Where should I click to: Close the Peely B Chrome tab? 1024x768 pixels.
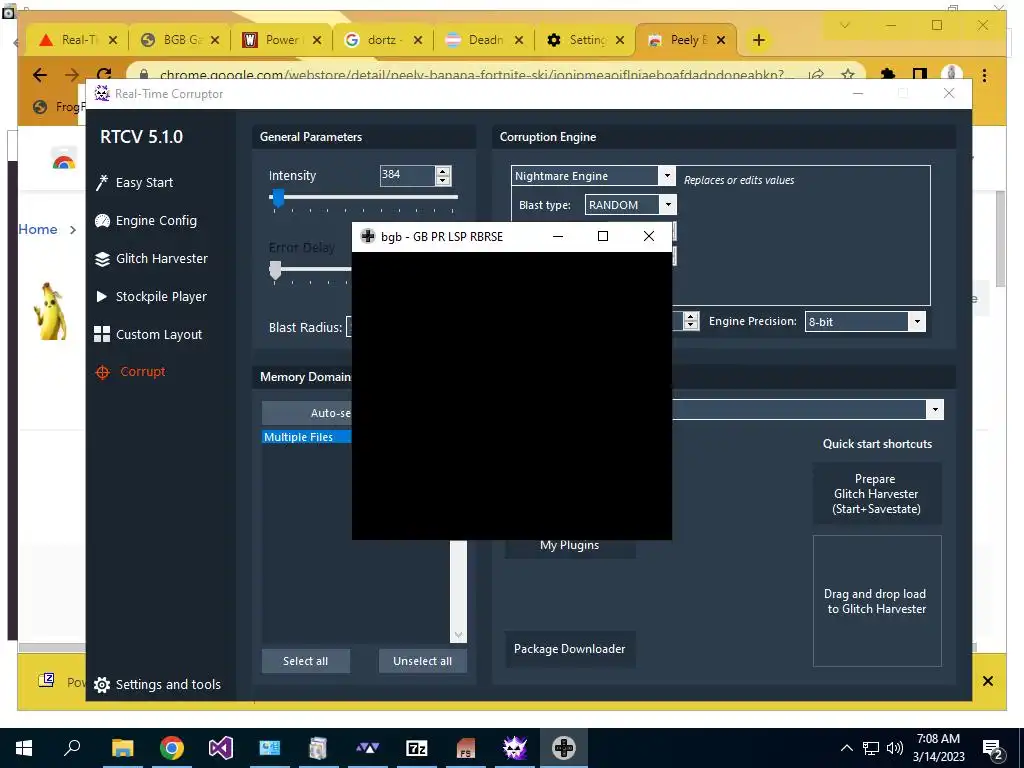[x=721, y=40]
